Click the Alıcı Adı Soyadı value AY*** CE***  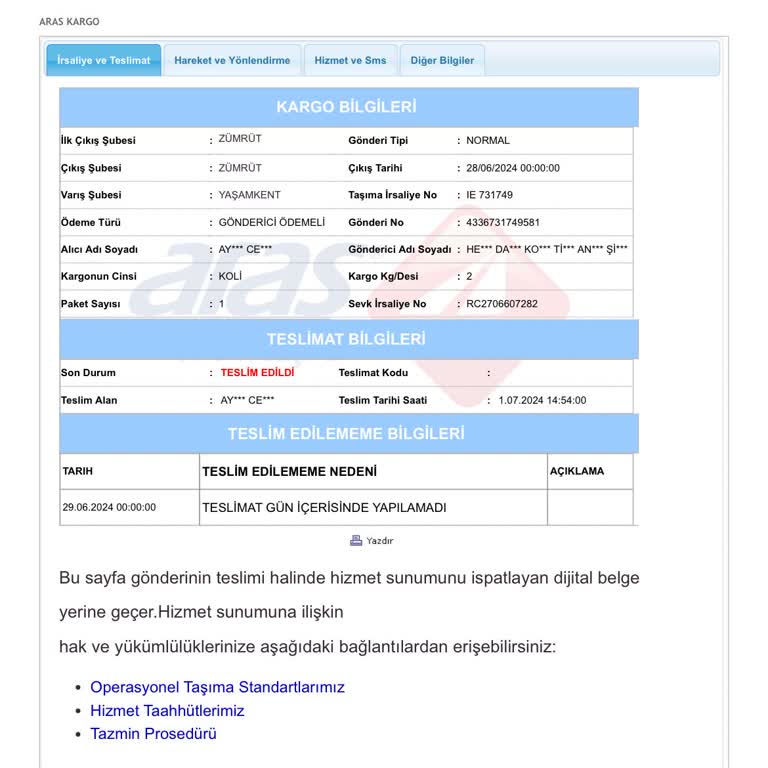(x=245, y=249)
